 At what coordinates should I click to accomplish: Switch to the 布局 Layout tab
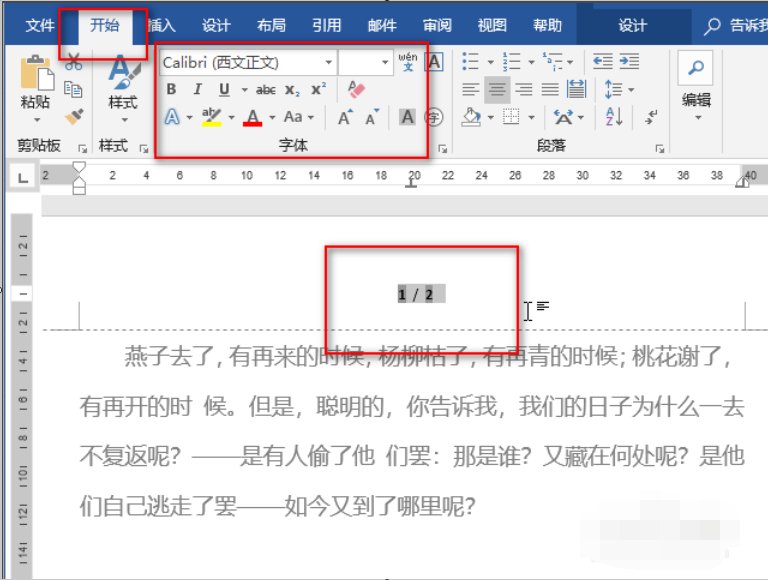point(271,24)
